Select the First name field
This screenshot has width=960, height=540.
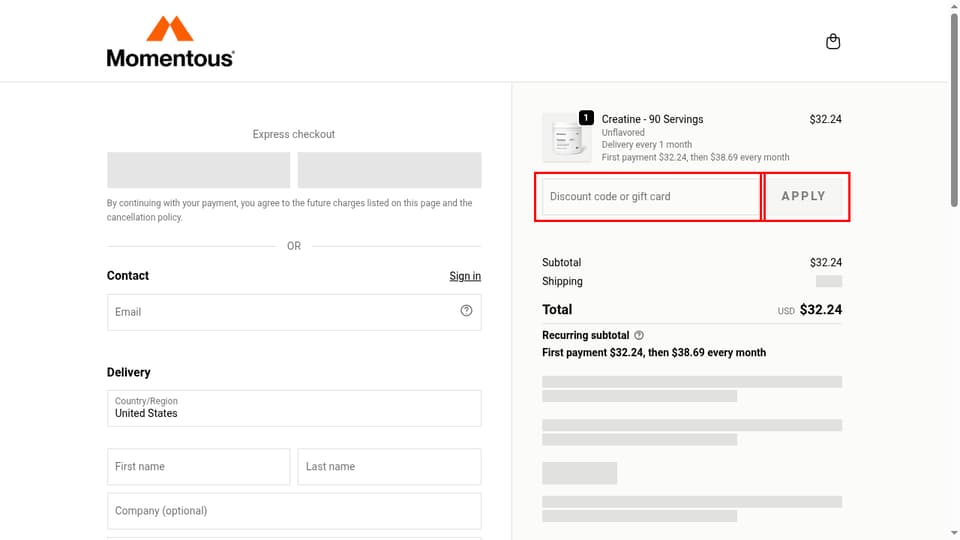pos(198,467)
